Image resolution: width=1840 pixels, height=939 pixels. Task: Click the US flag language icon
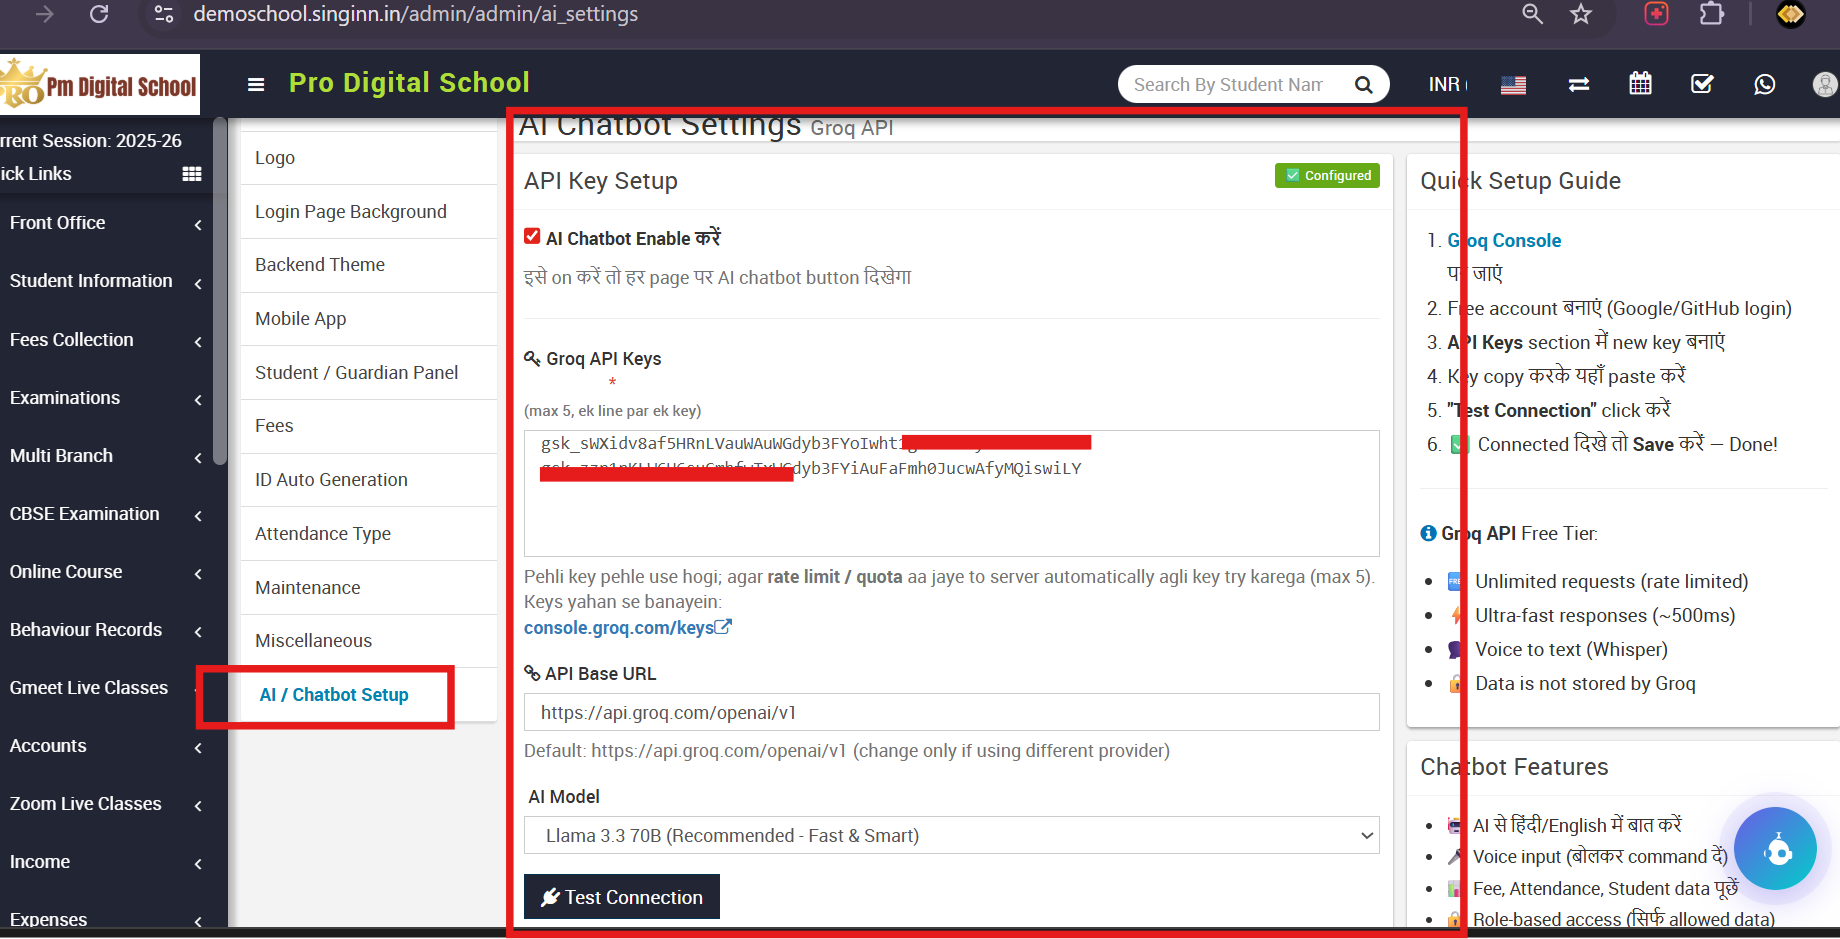(x=1513, y=85)
